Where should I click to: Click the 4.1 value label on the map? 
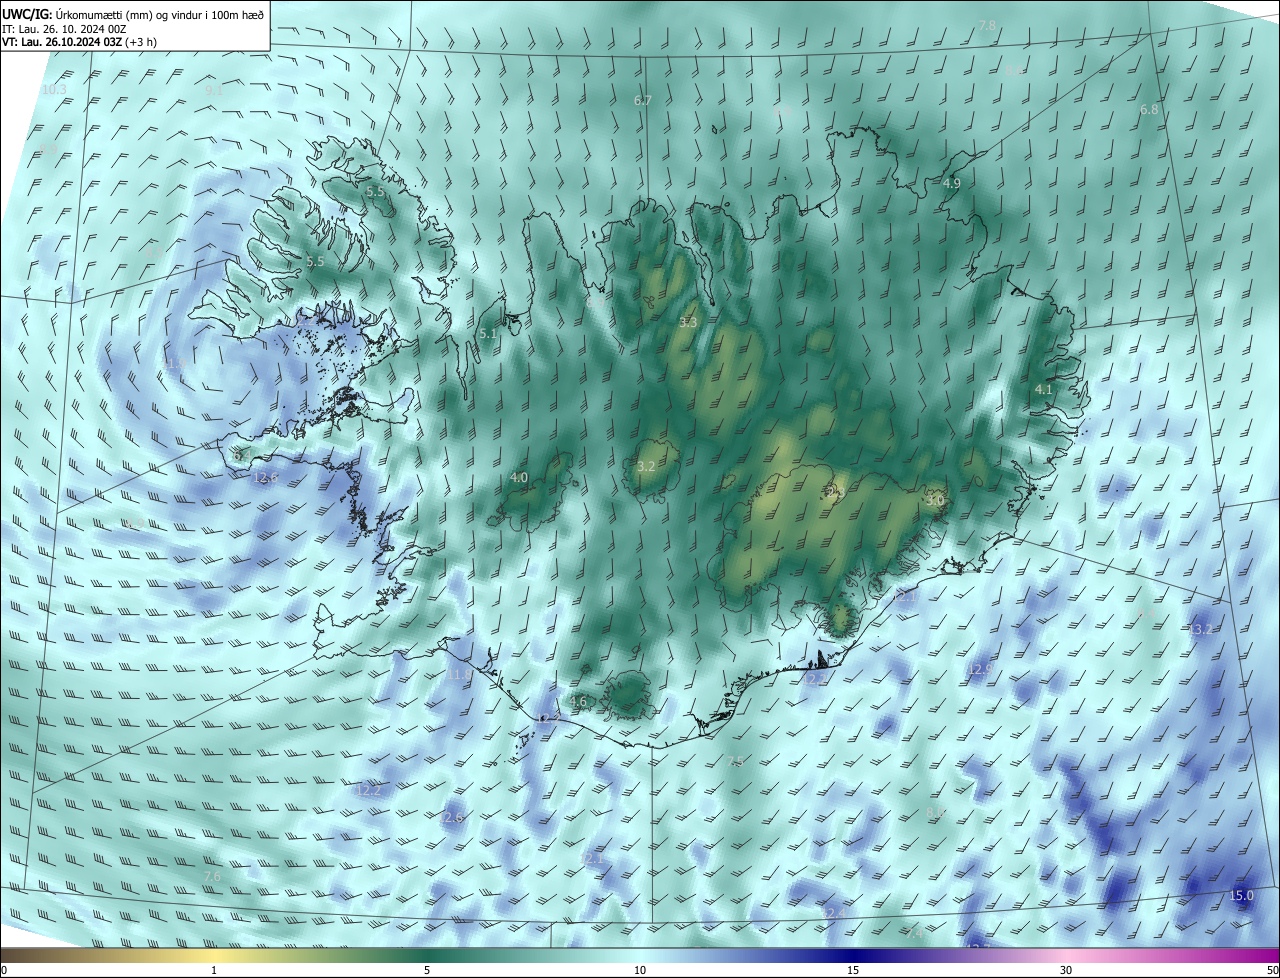[1044, 389]
